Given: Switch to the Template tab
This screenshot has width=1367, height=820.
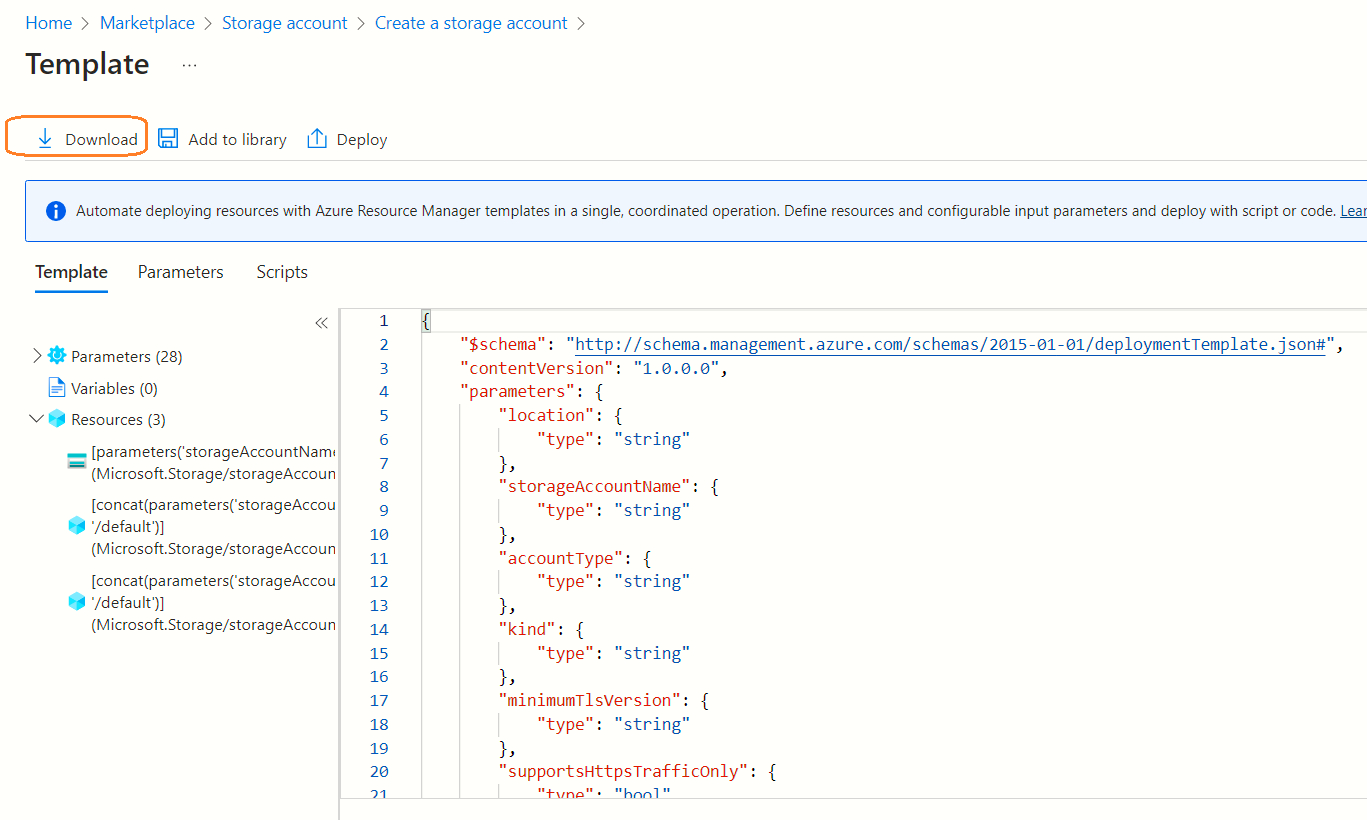Looking at the screenshot, I should coord(71,272).
